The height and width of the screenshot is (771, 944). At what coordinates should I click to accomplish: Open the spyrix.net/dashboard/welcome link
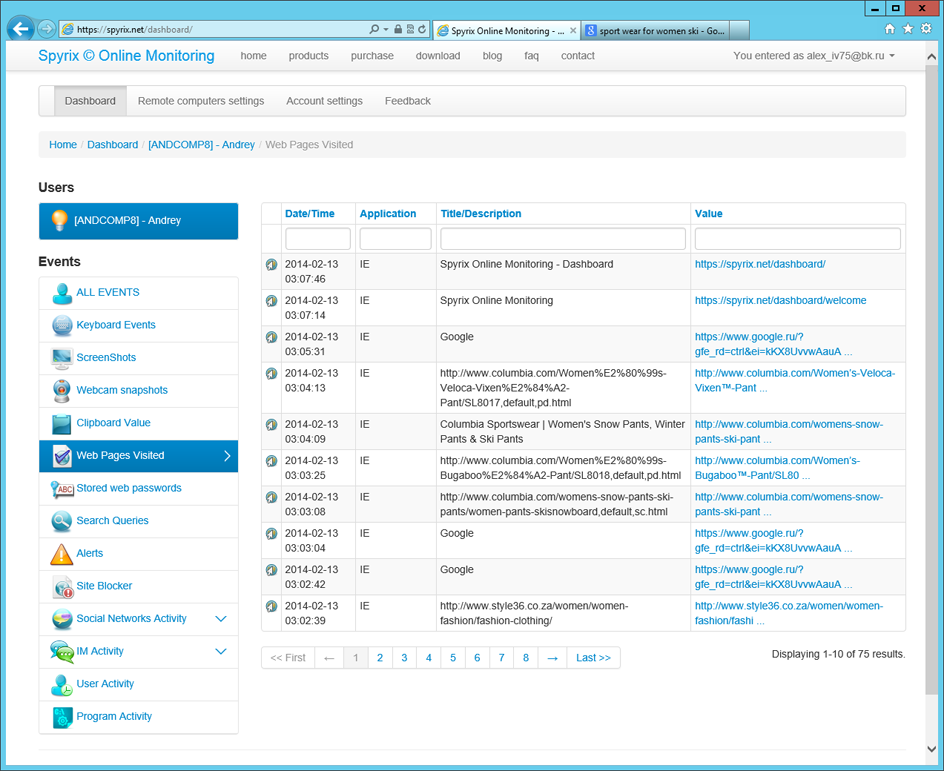tap(780, 301)
